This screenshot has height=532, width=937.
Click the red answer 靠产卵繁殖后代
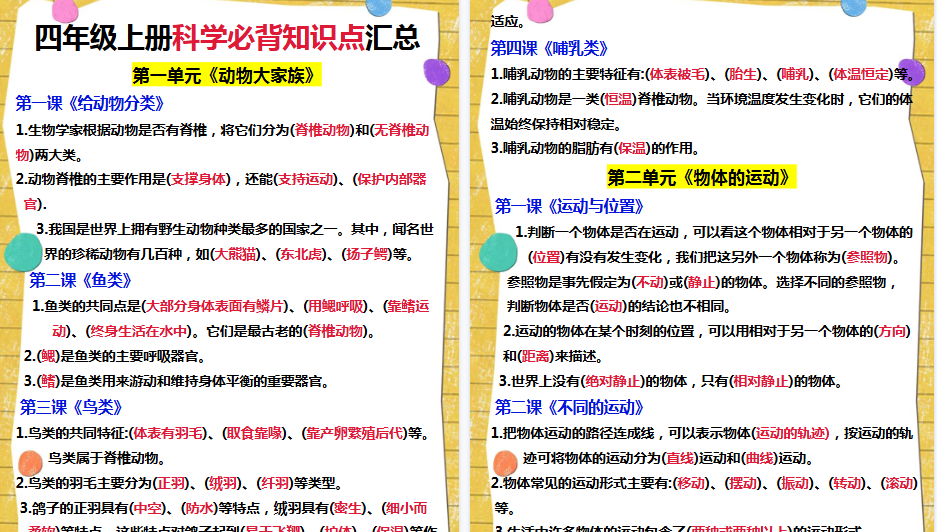pos(355,433)
